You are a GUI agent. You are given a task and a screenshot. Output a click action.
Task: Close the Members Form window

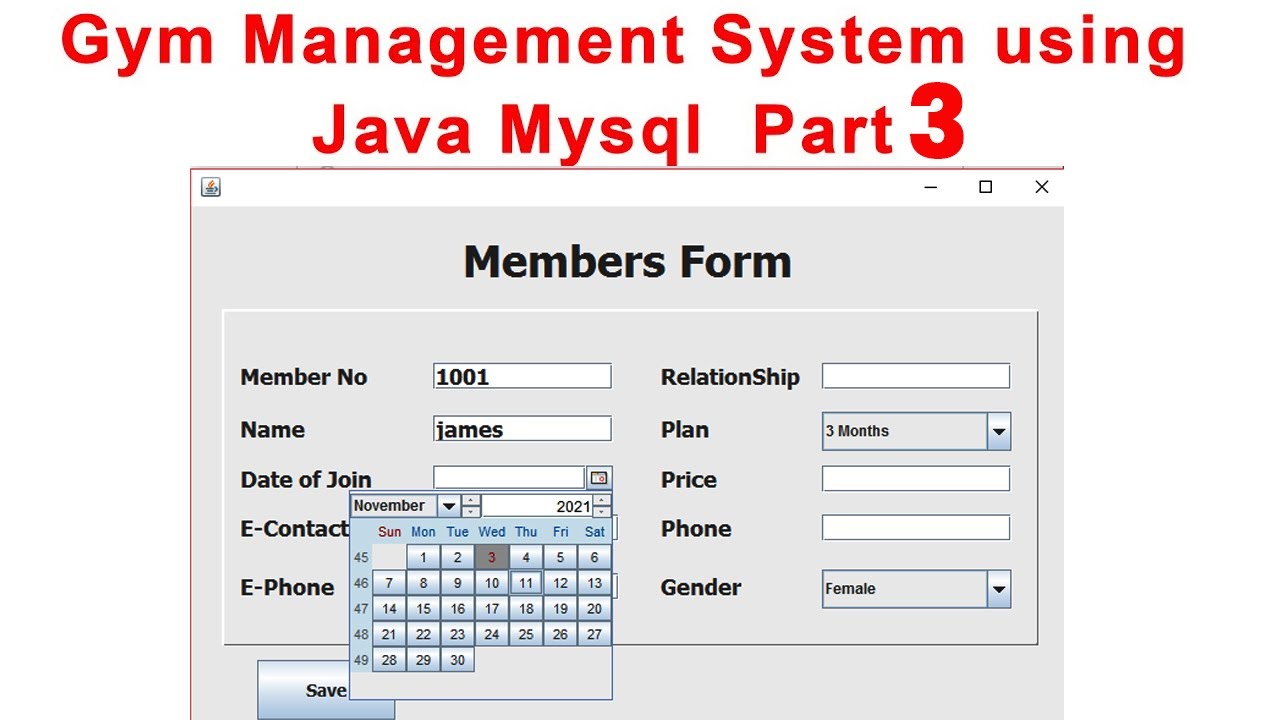[1041, 187]
